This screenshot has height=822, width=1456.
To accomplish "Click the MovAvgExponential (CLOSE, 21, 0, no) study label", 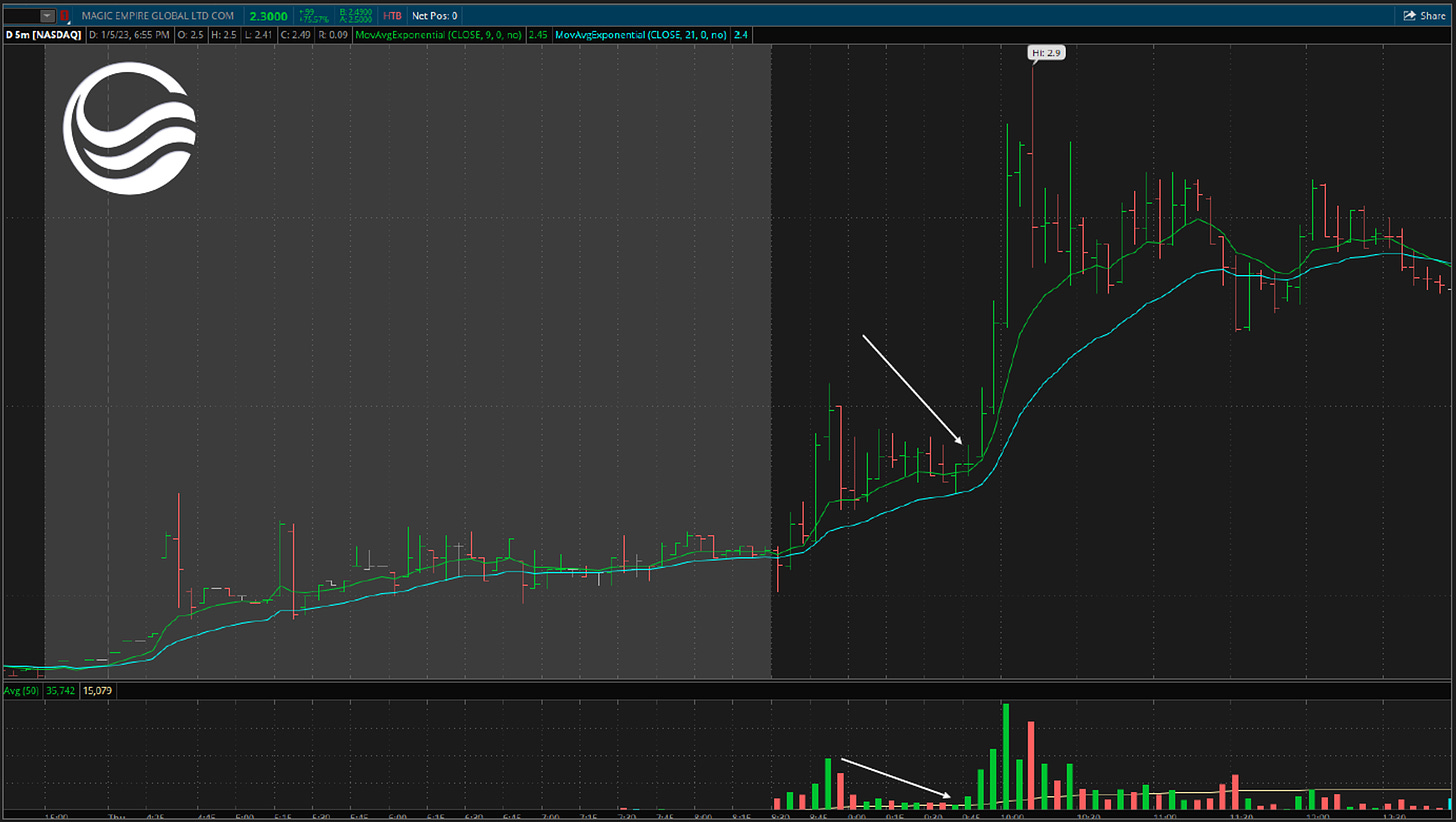I will tap(642, 34).
